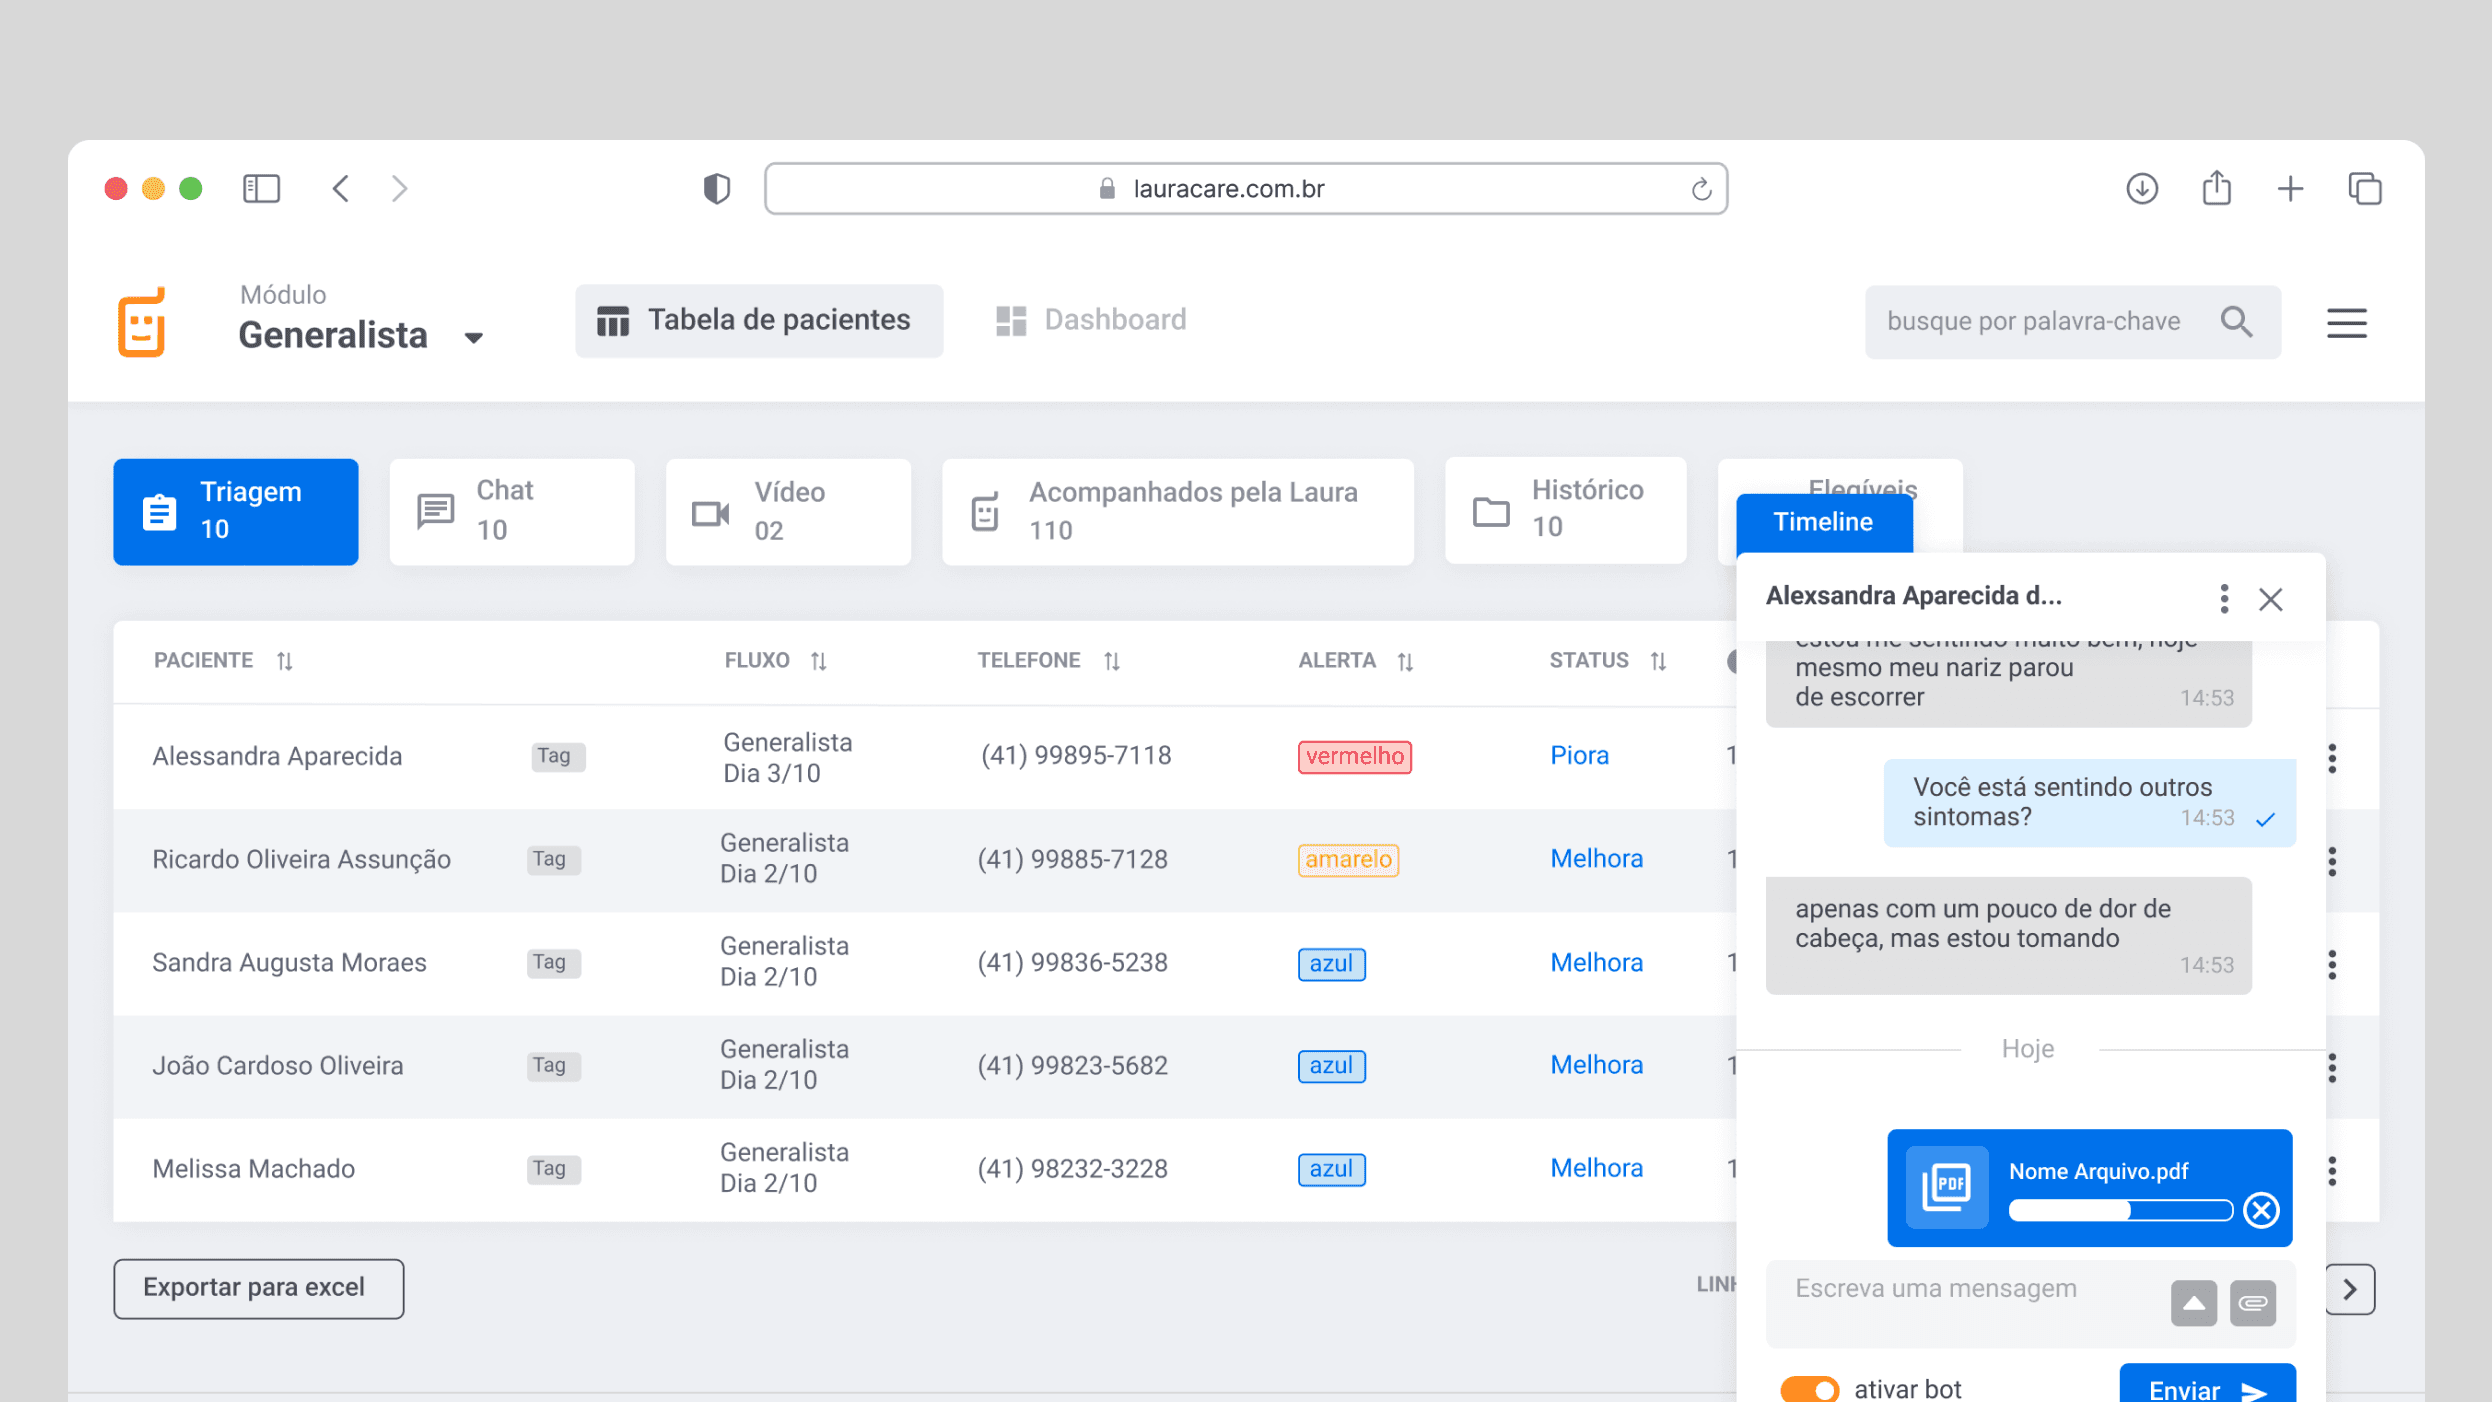Switch to the Chat tab
The height and width of the screenshot is (1402, 2492).
[511, 511]
